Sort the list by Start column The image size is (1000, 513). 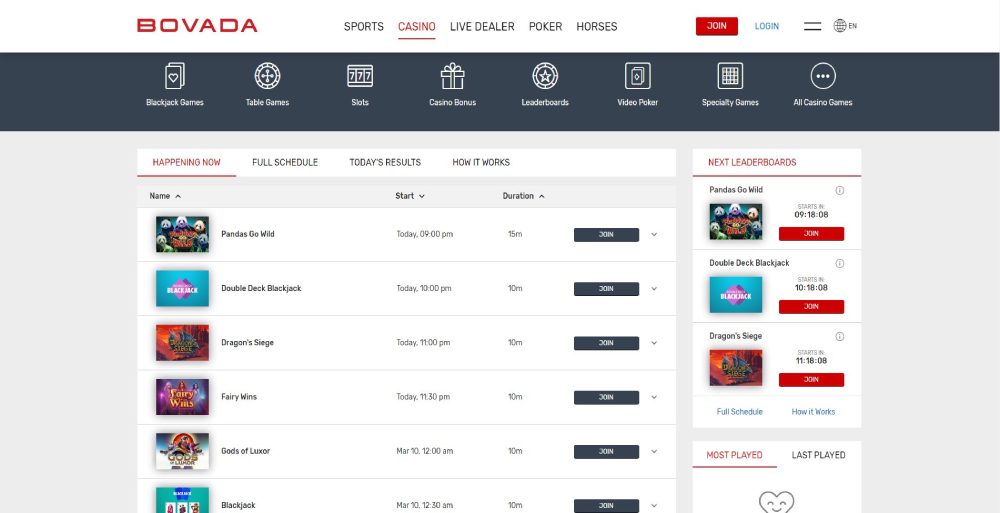pyautogui.click(x=410, y=196)
